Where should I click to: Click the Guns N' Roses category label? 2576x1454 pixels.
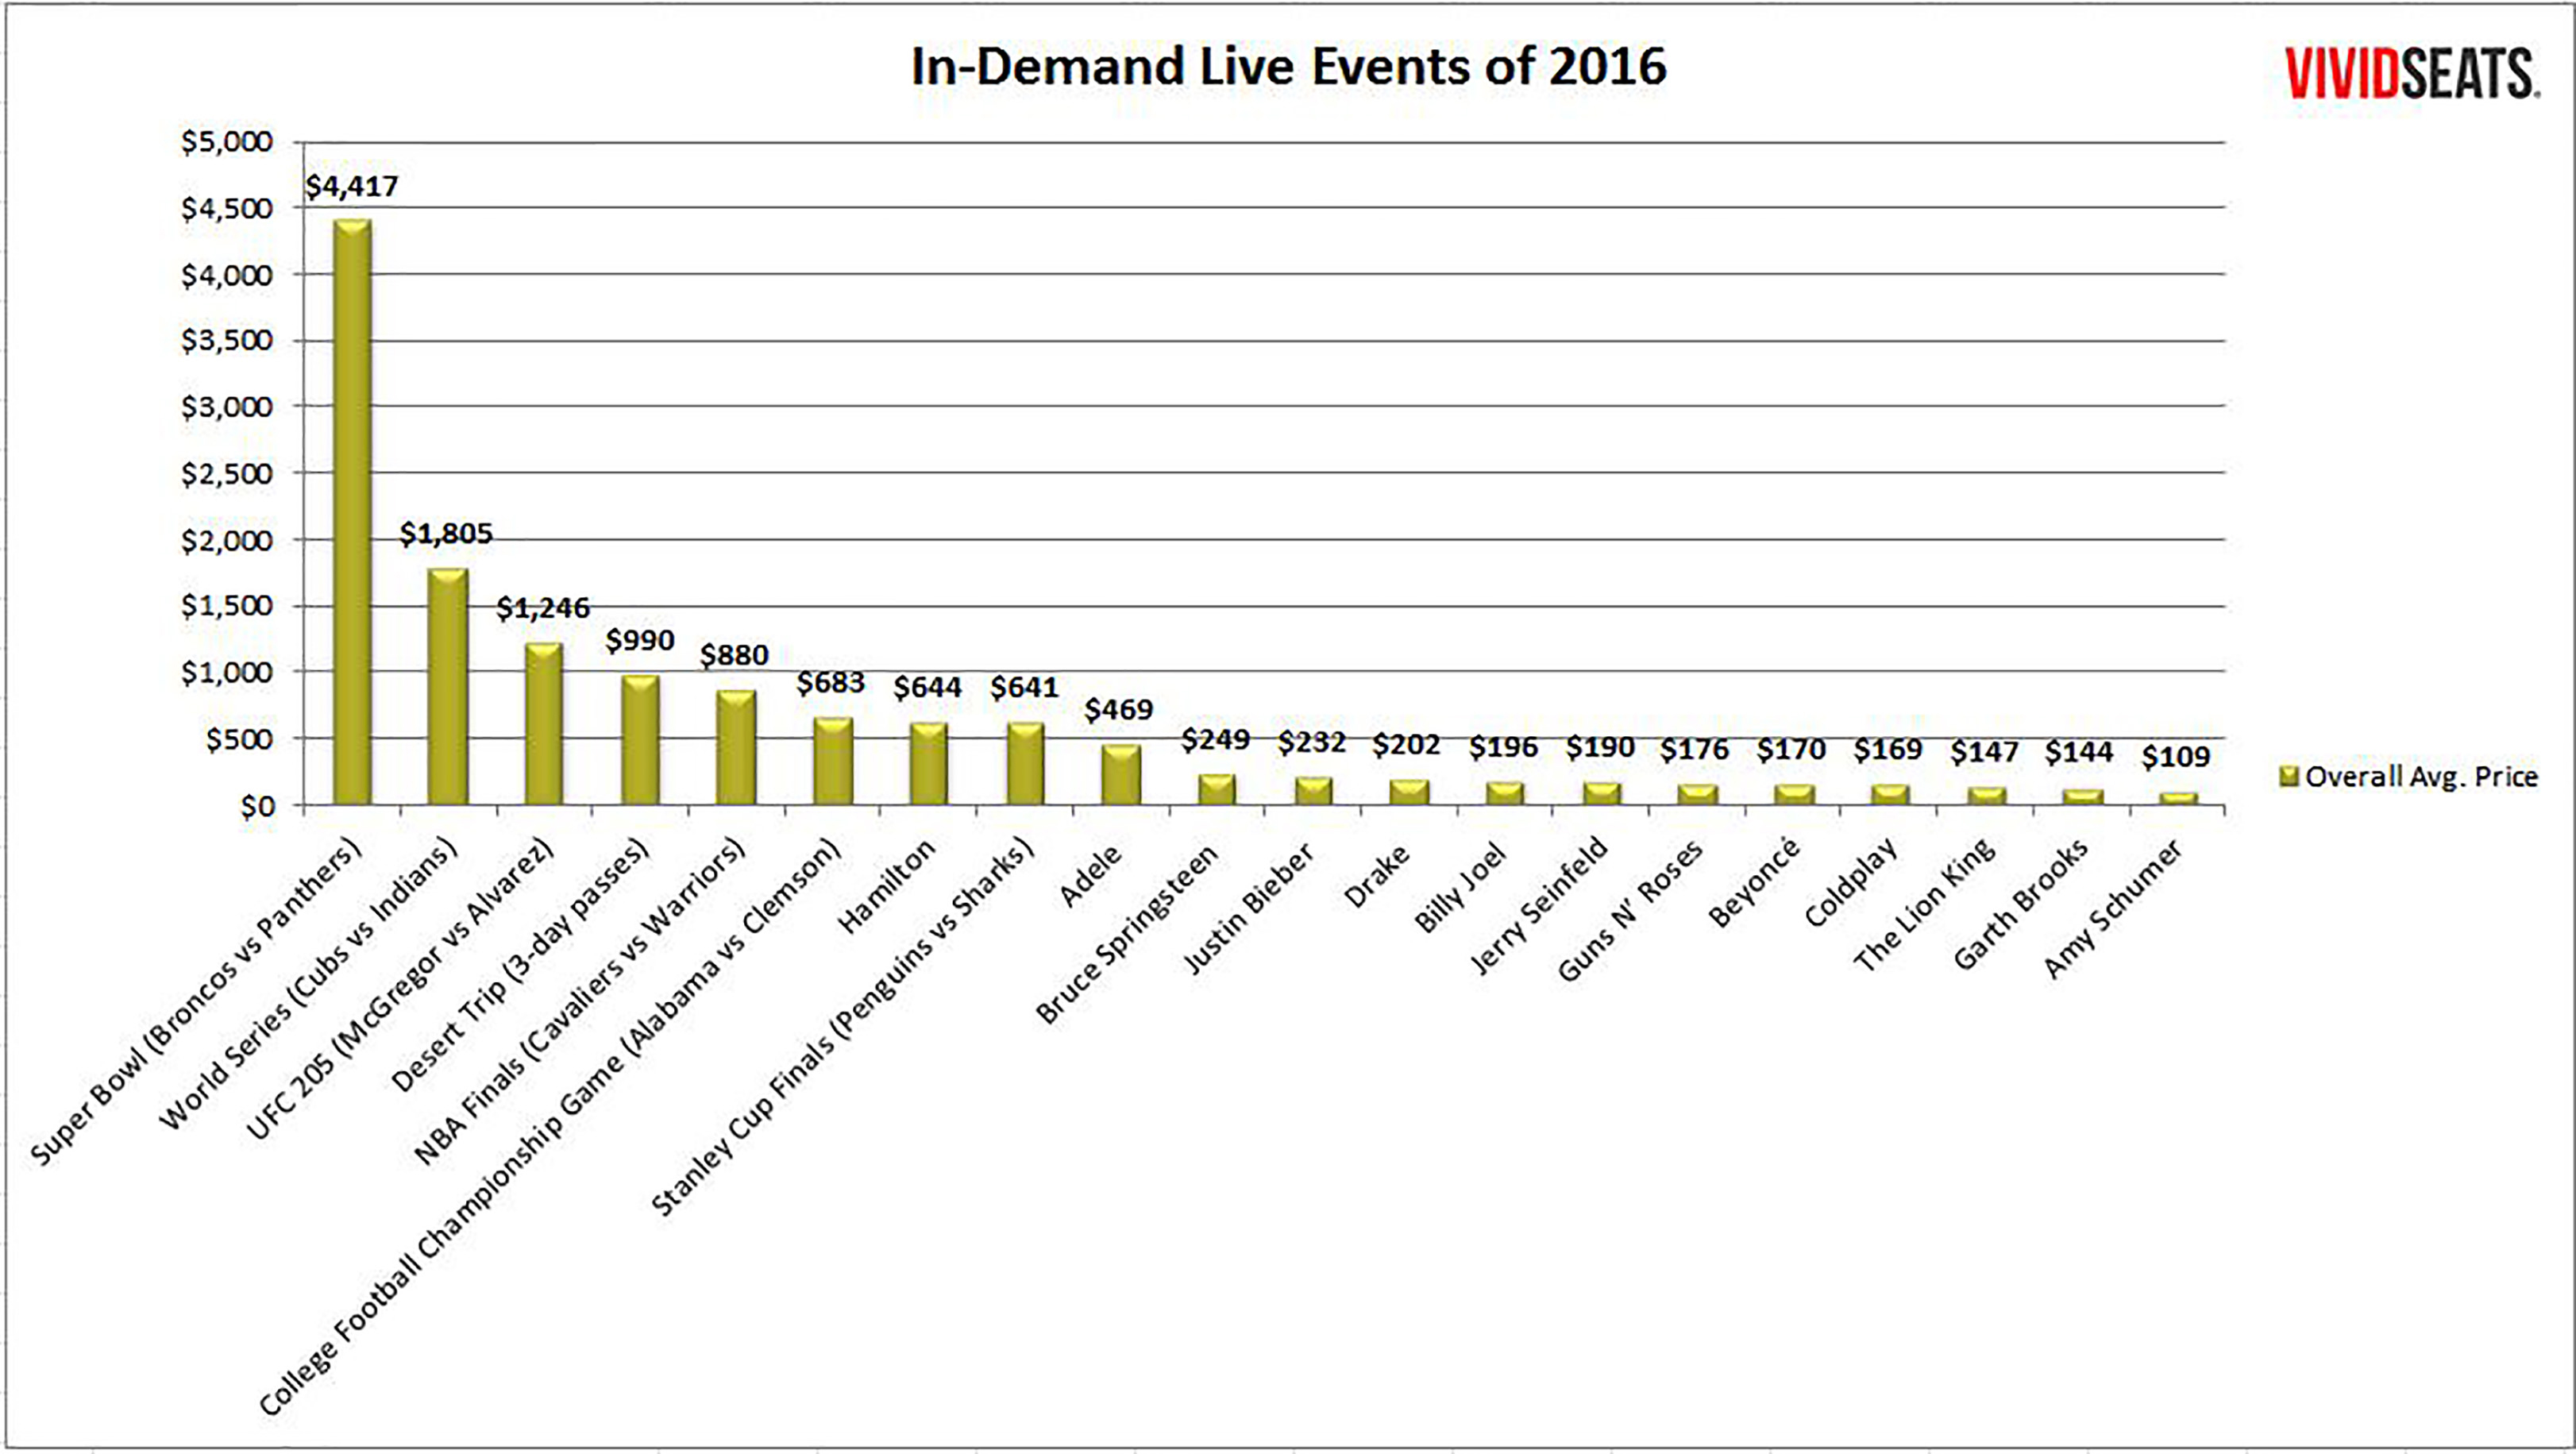pyautogui.click(x=1630, y=910)
